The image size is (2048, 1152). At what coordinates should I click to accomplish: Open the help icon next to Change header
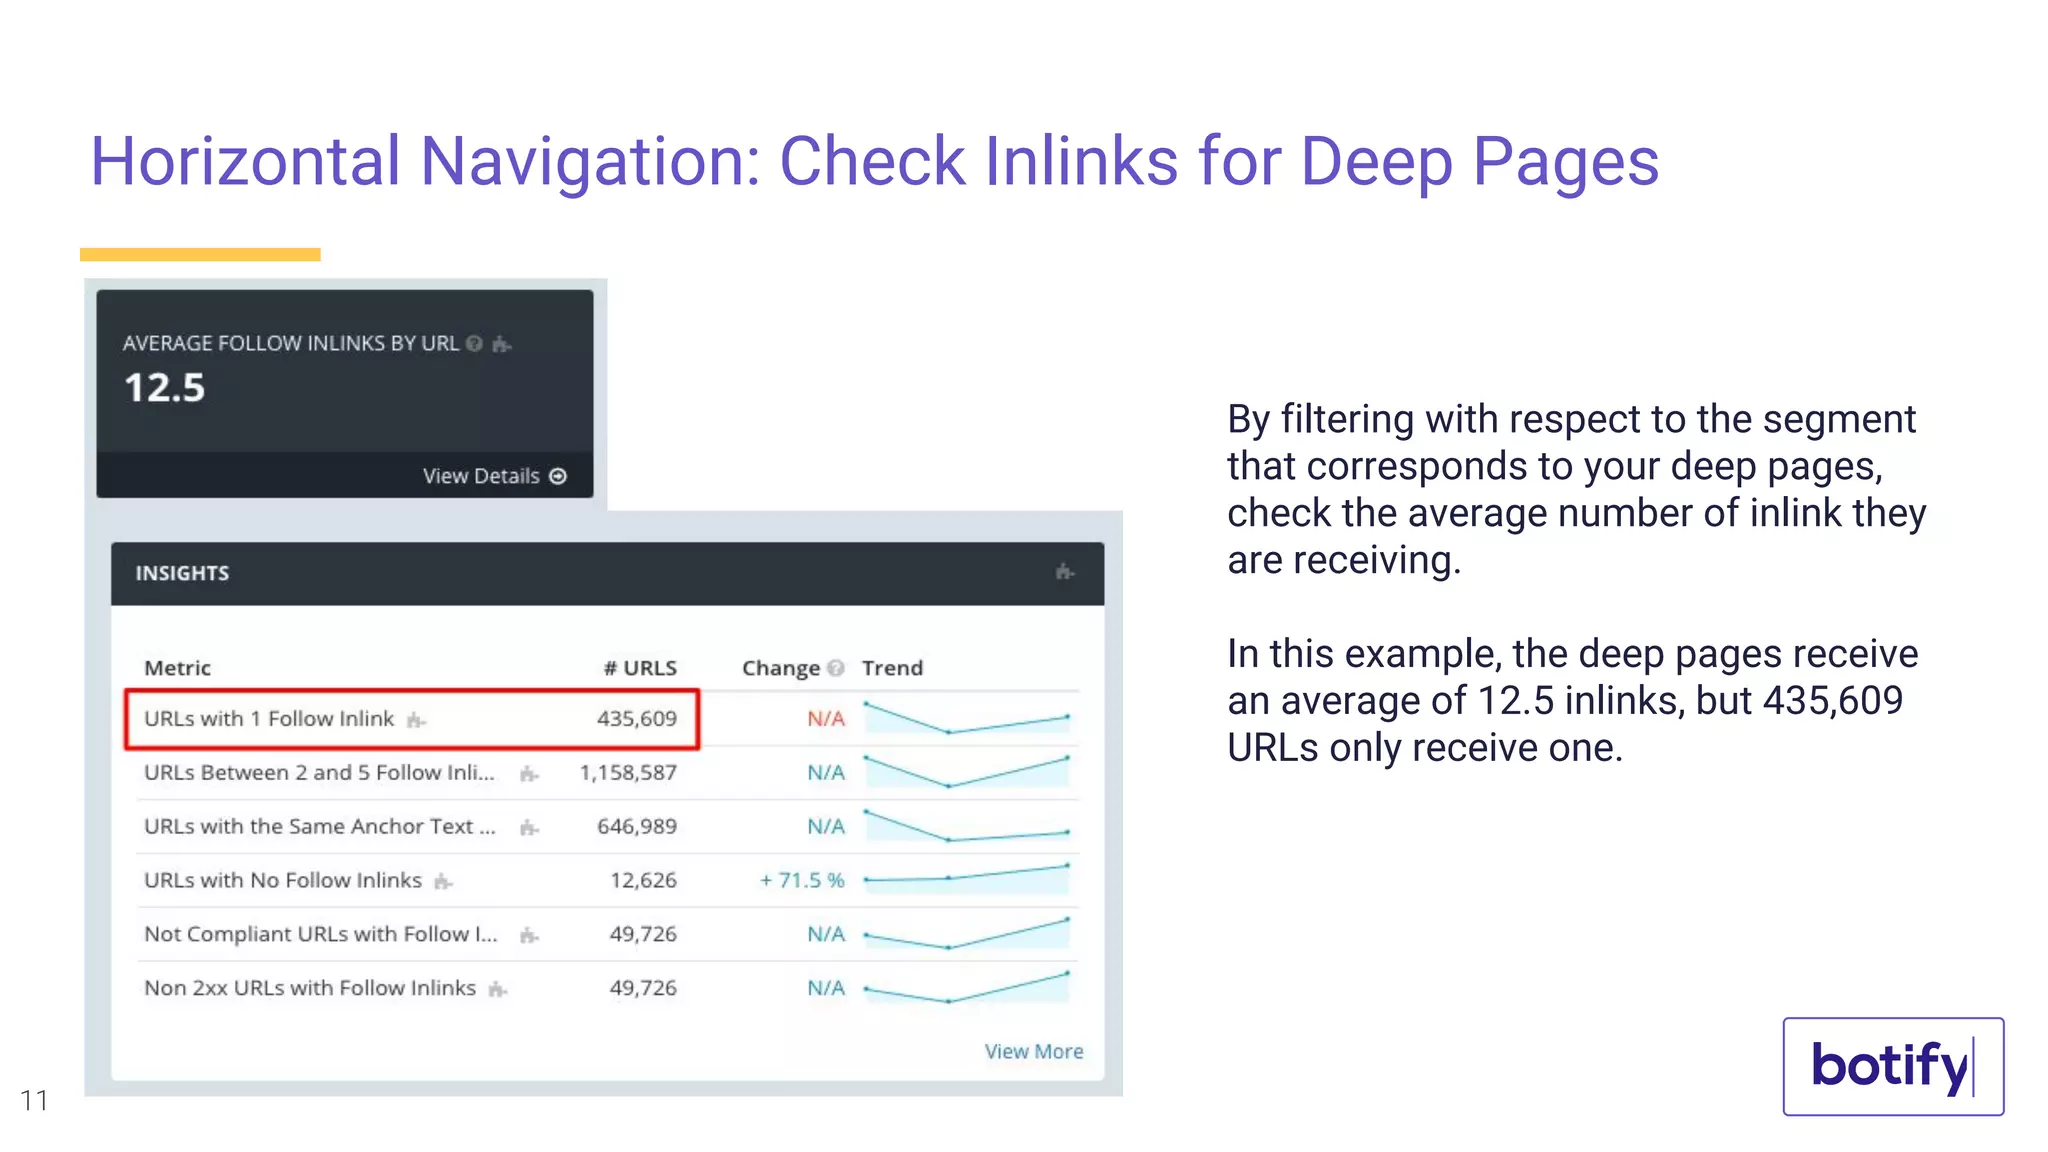point(836,668)
